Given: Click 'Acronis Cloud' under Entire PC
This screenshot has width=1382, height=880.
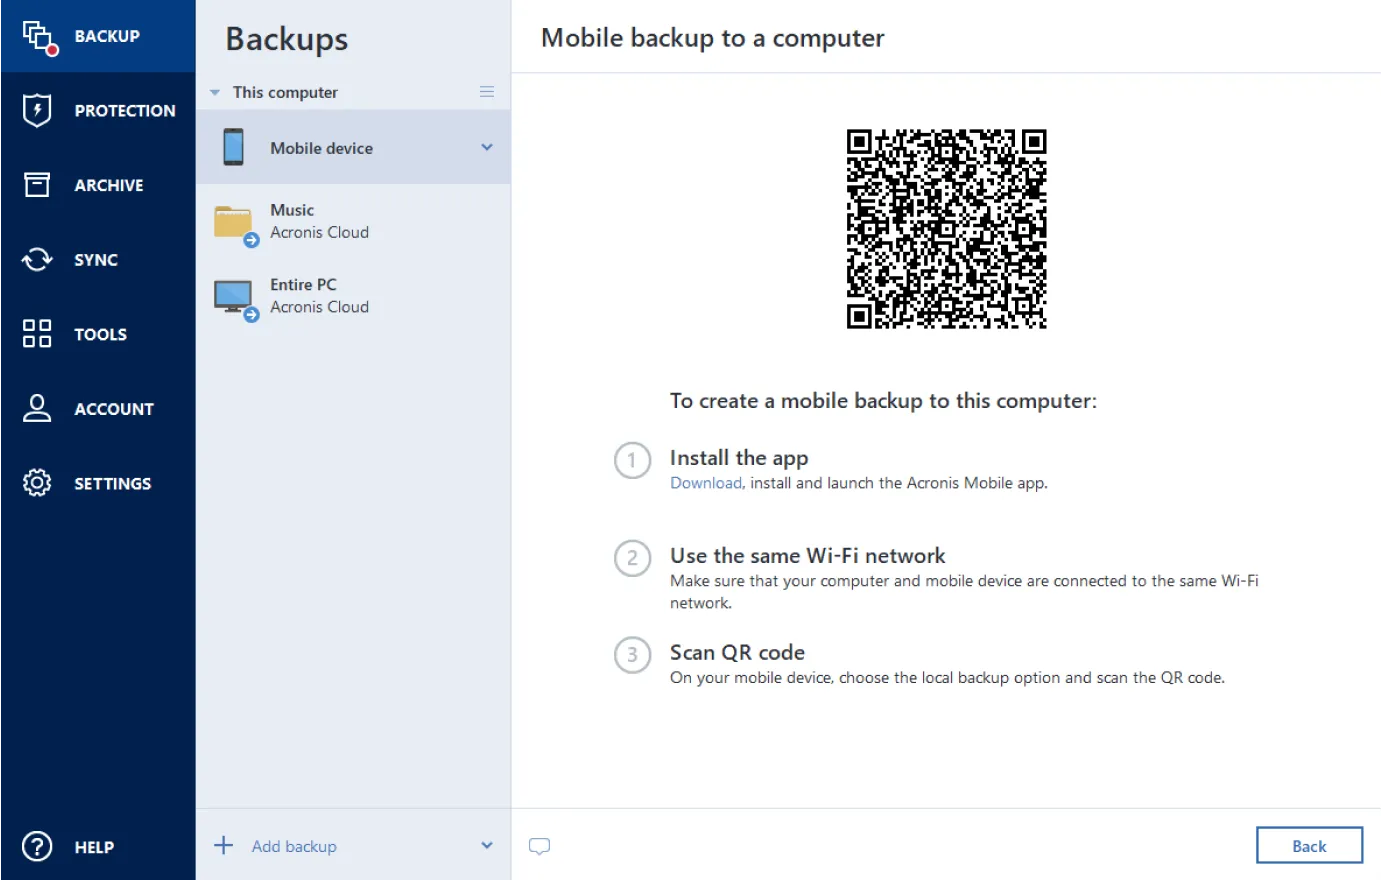Looking at the screenshot, I should tap(320, 307).
